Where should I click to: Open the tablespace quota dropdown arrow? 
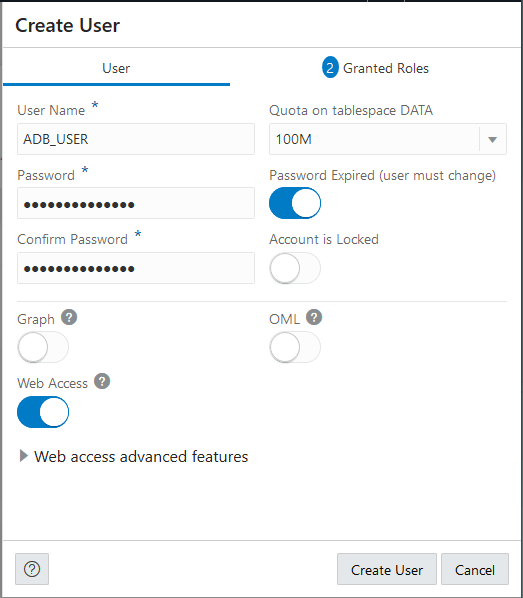tap(492, 140)
